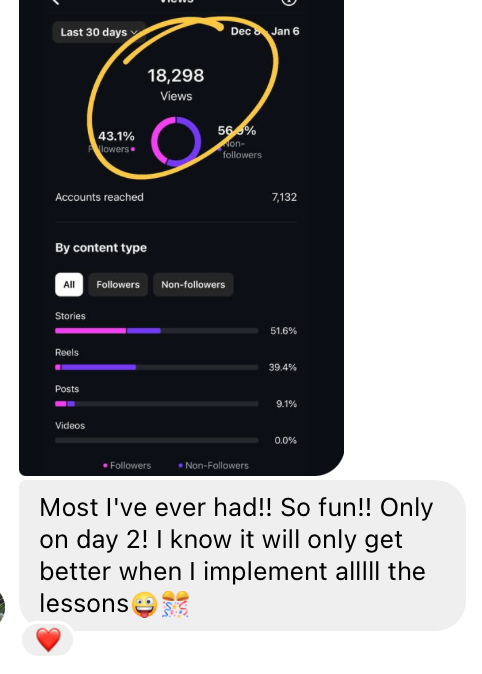This screenshot has height=674, width=482.
Task: Click the 18,298 Views total
Action: tap(176, 84)
